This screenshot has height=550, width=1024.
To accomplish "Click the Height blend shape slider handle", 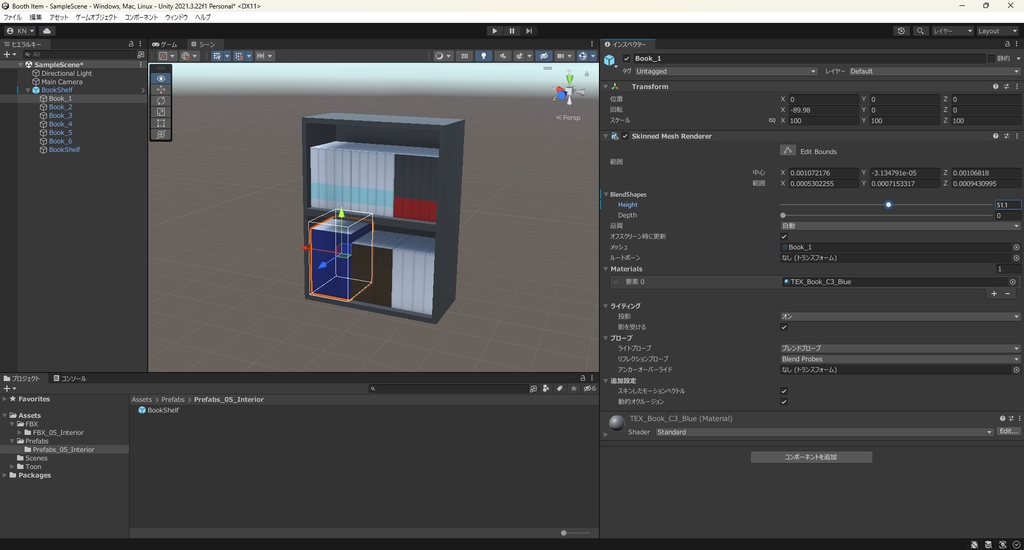I will [x=888, y=205].
